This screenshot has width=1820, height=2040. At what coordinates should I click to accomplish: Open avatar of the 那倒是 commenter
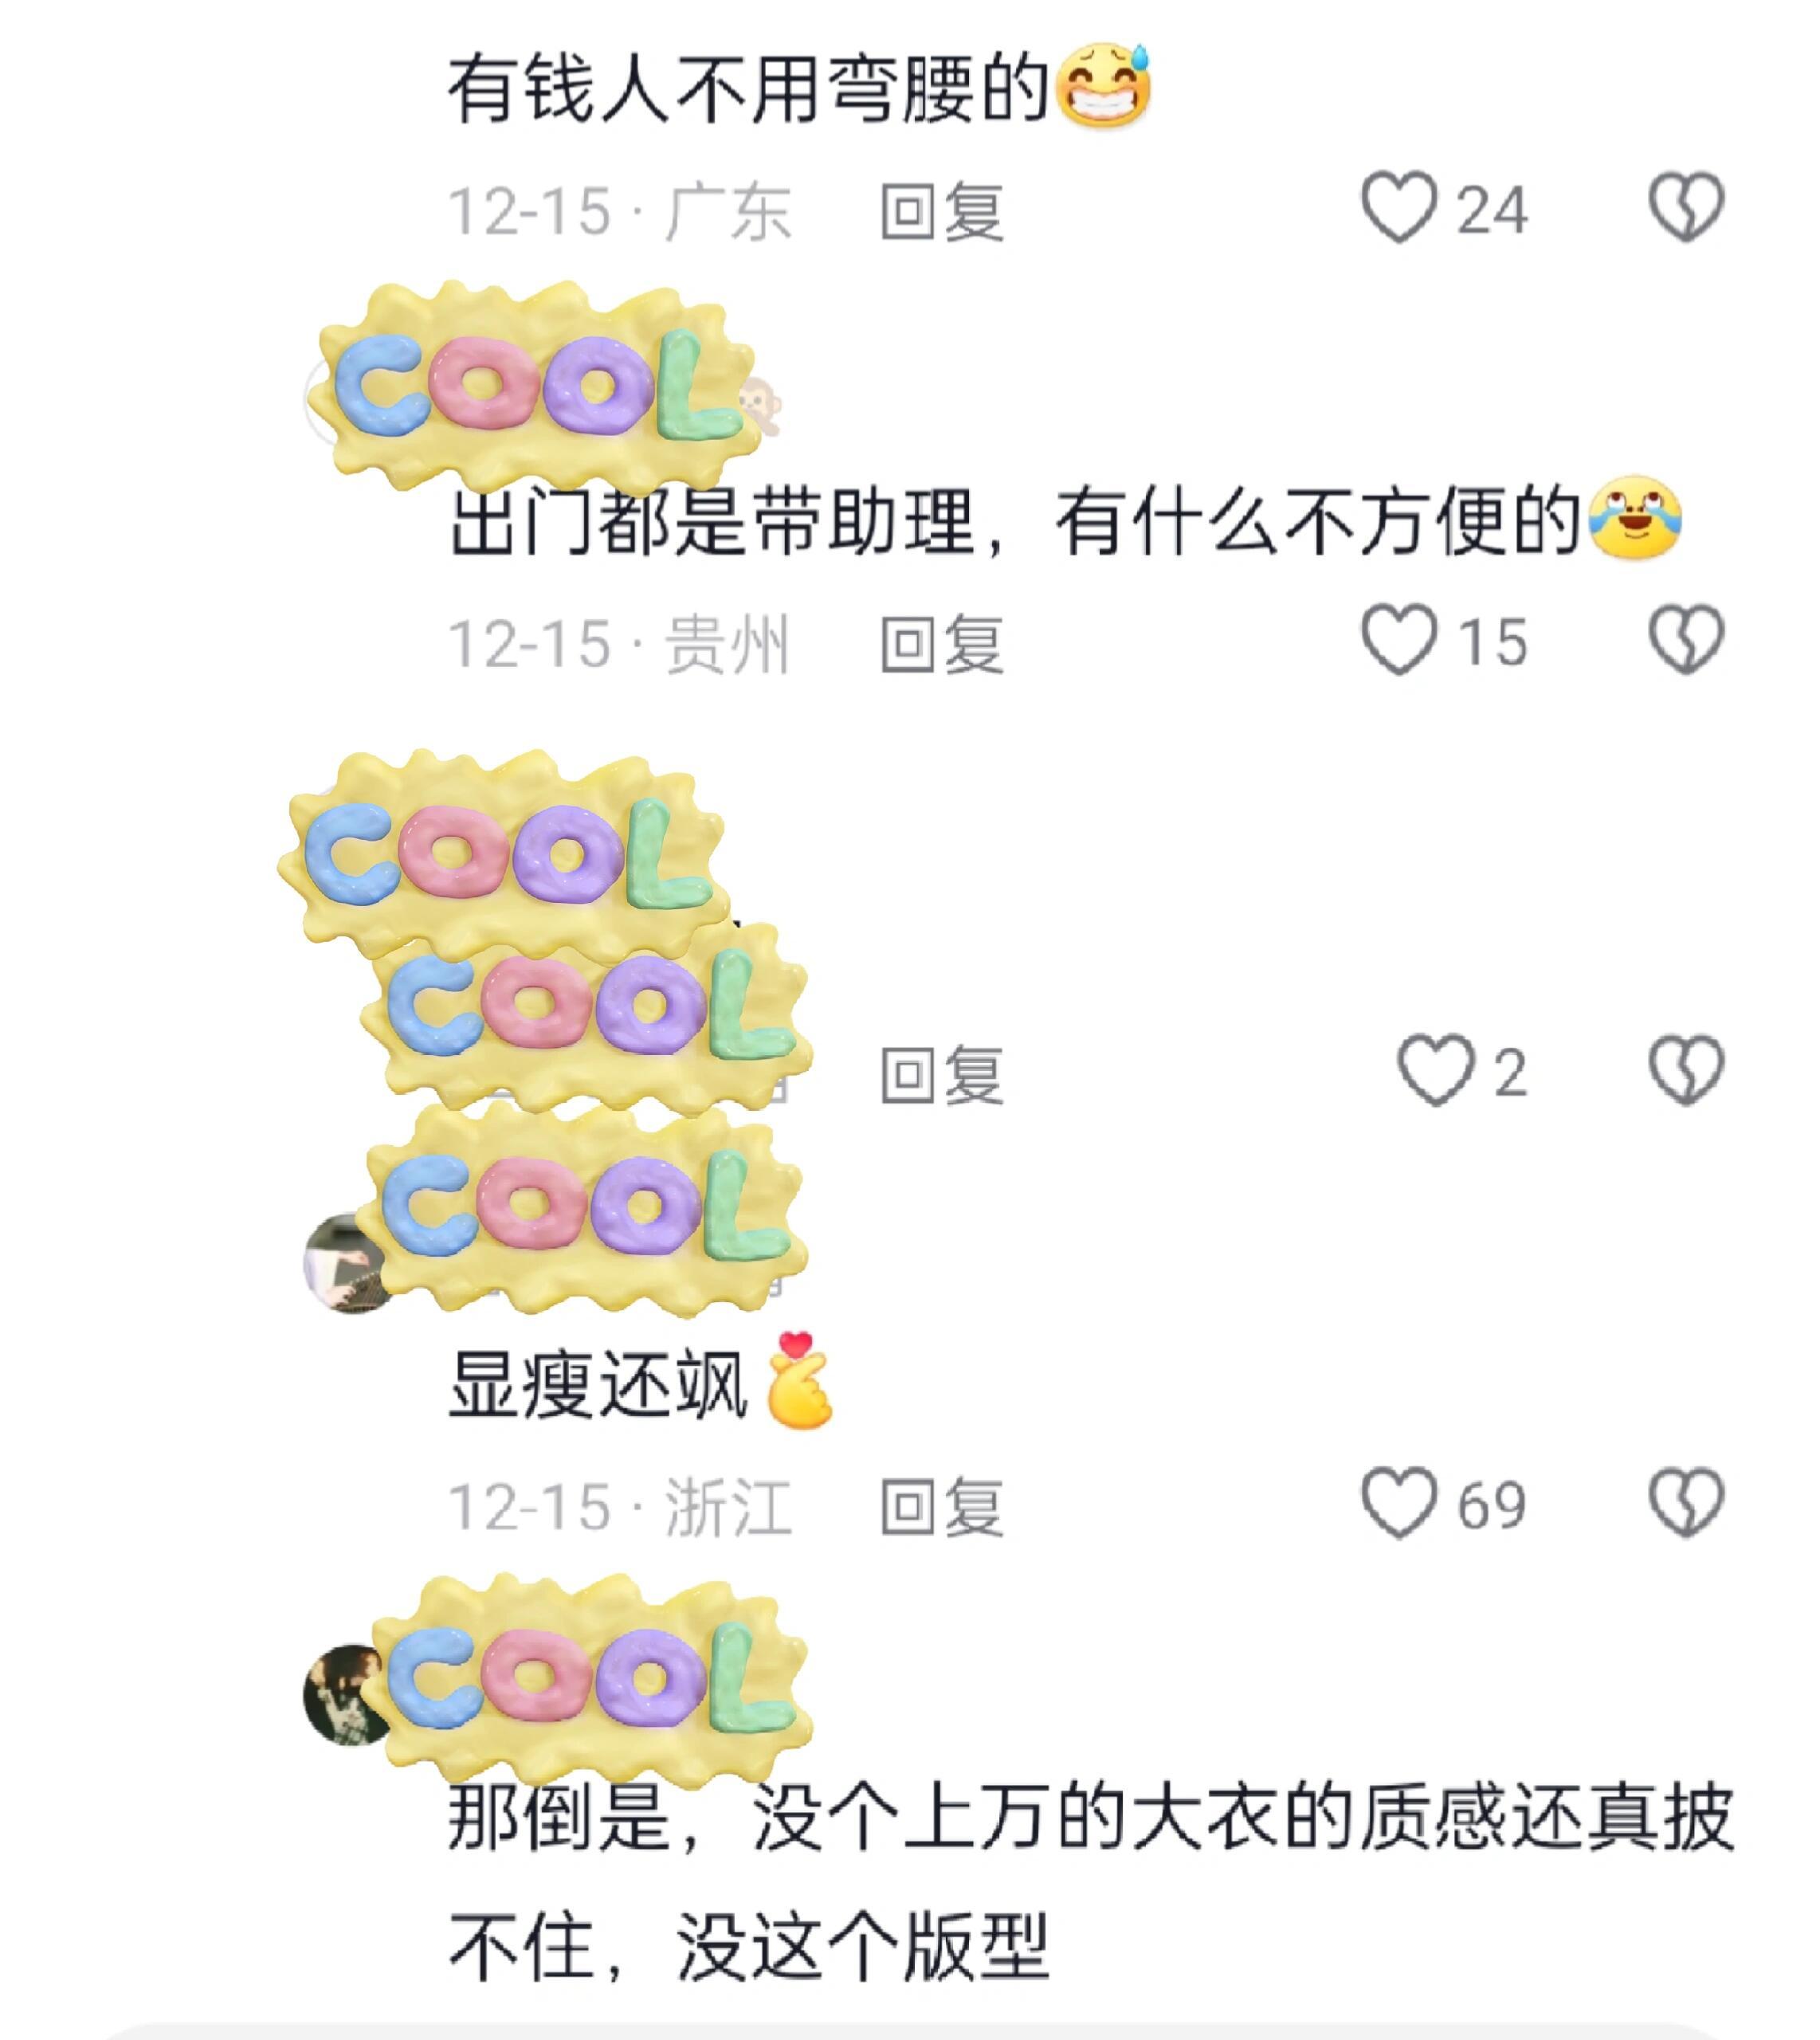point(345,1695)
